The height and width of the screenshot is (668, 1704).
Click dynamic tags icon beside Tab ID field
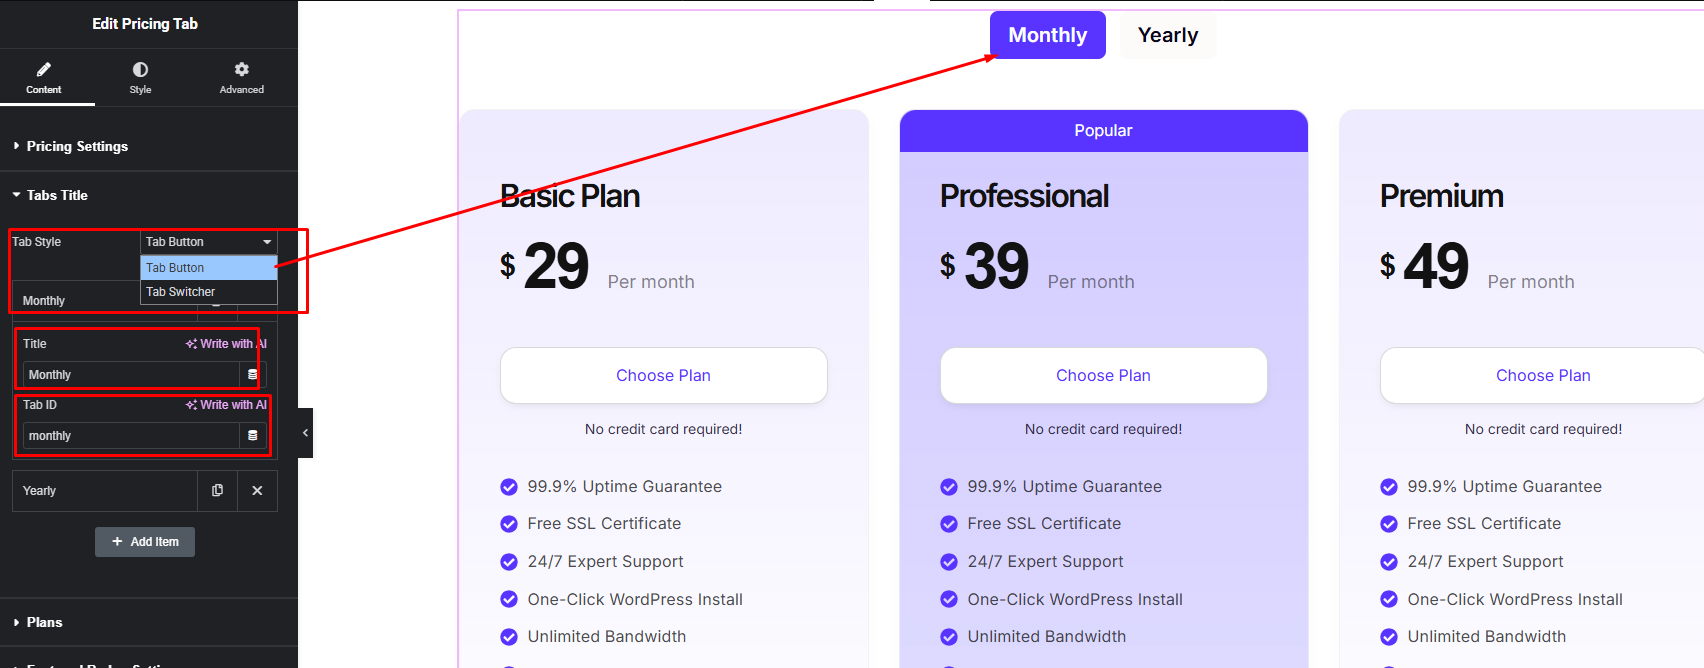(252, 436)
